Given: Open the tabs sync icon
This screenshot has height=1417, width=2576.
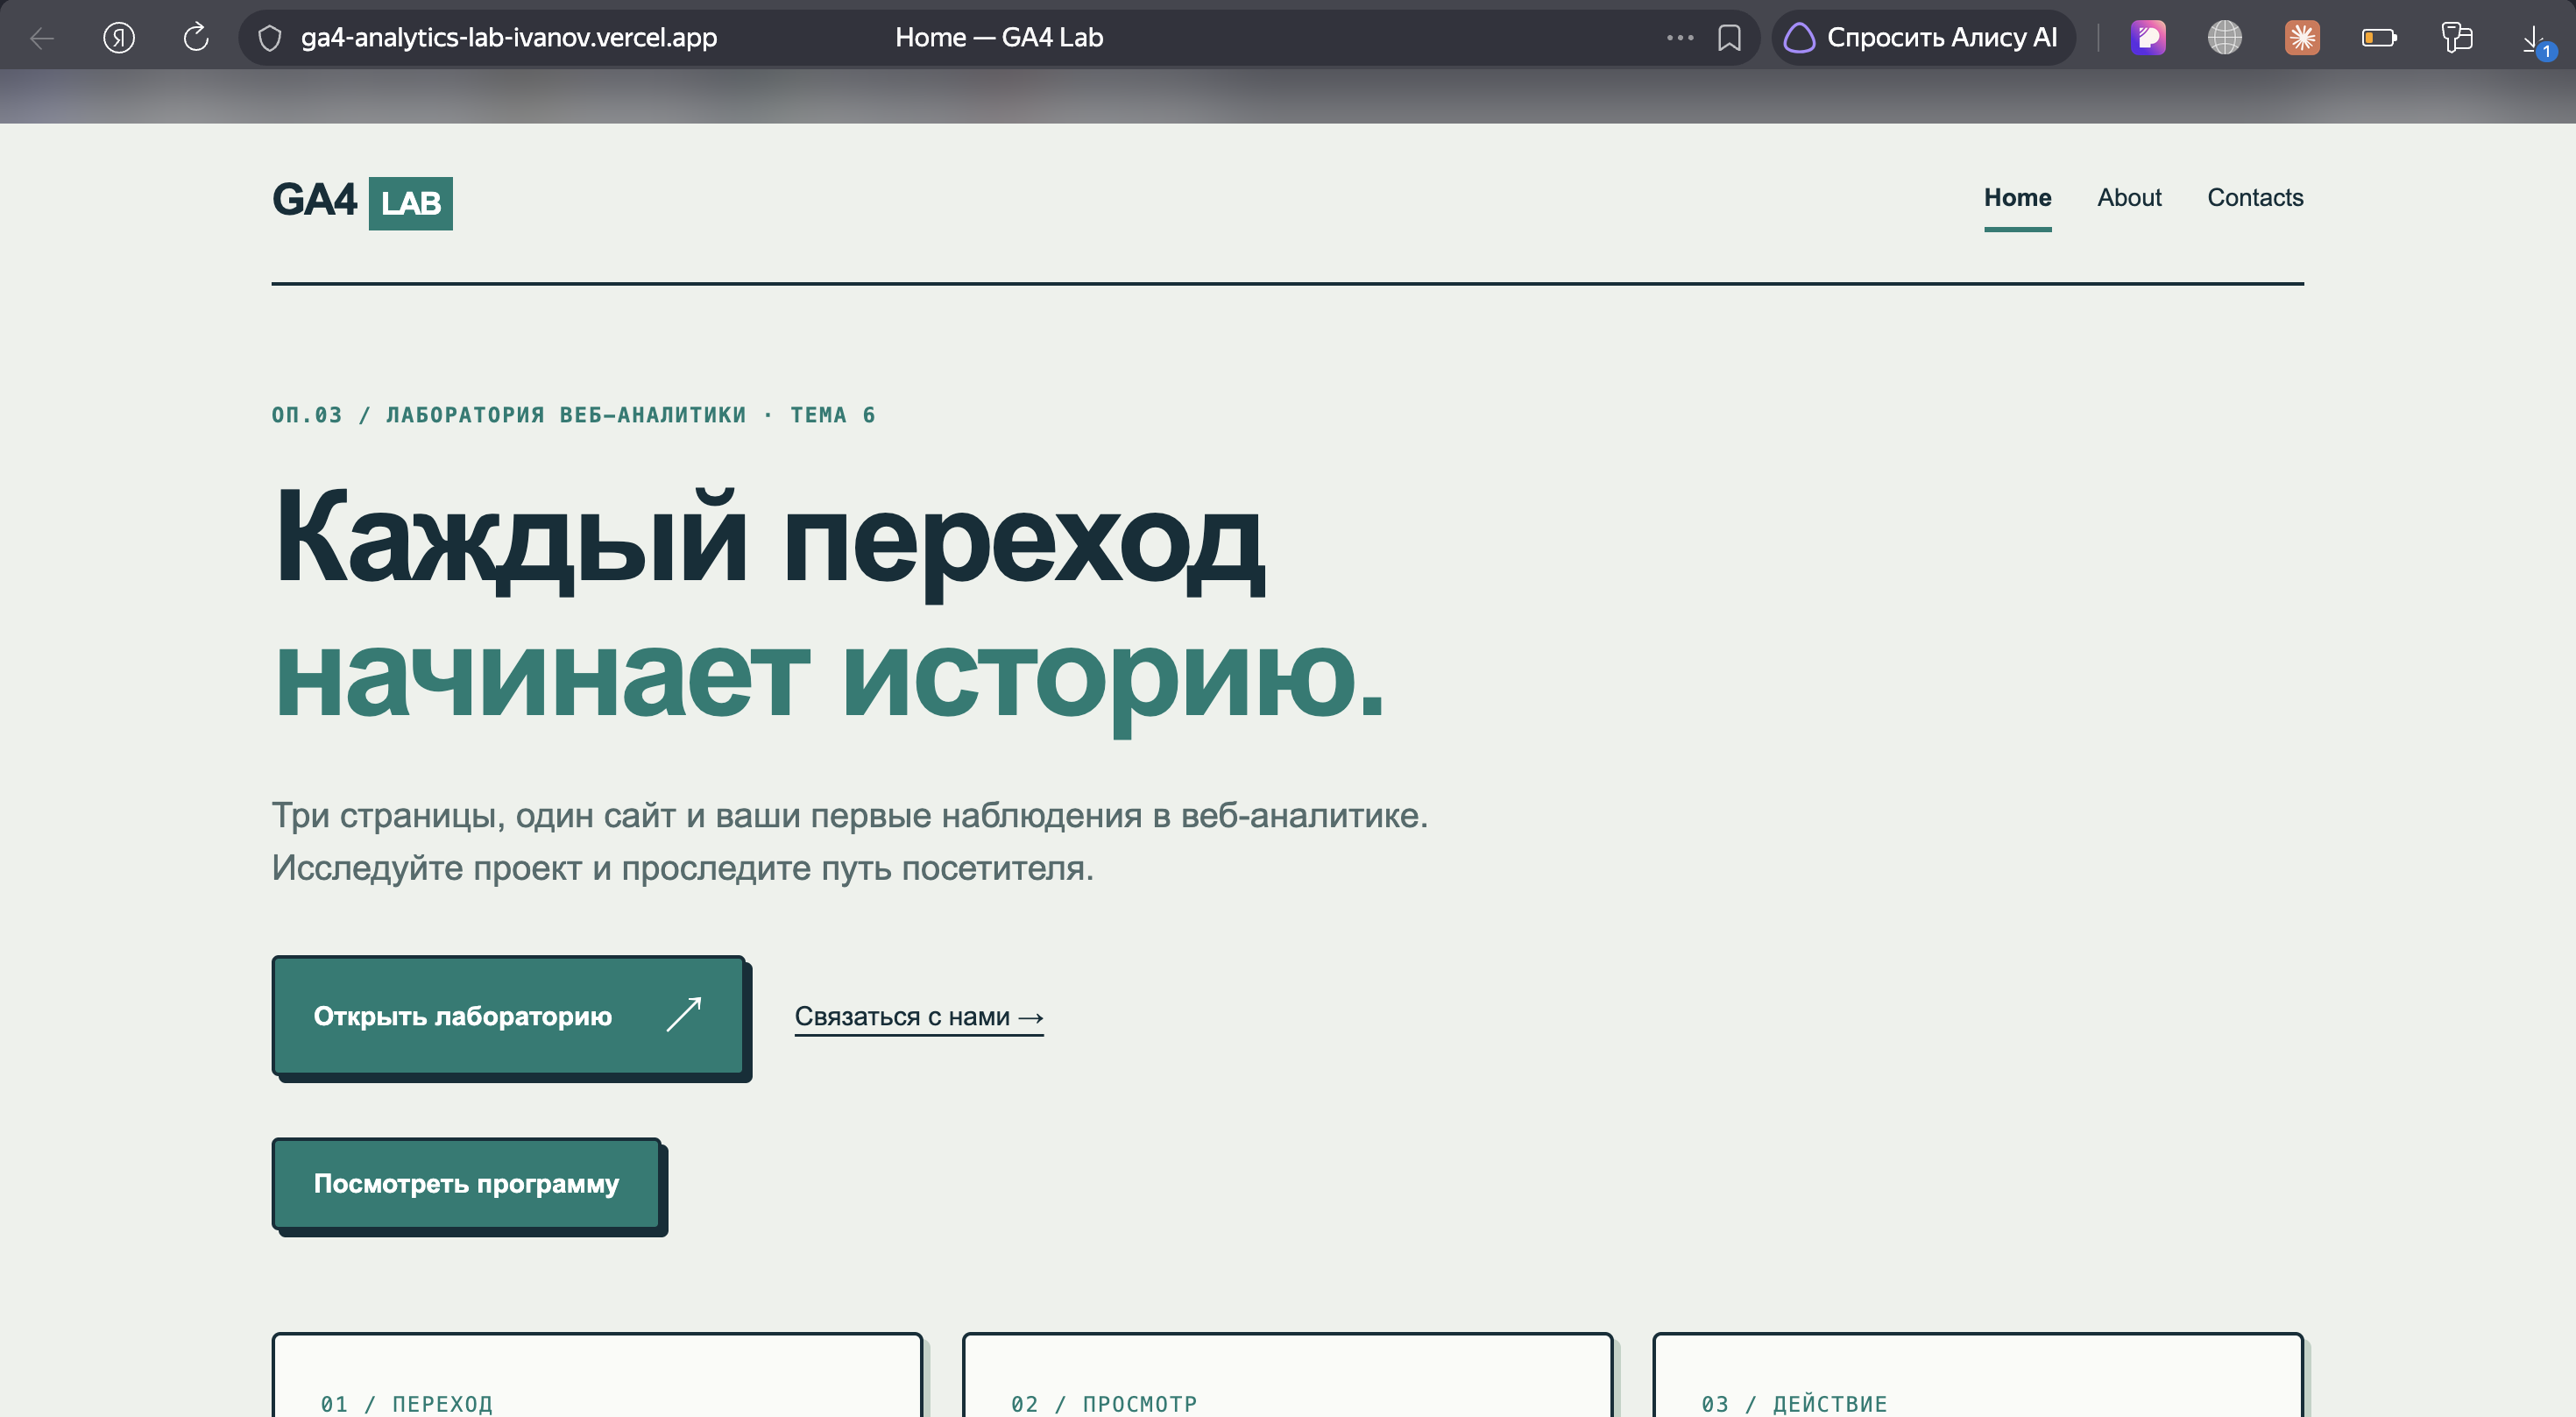Looking at the screenshot, I should [2457, 38].
